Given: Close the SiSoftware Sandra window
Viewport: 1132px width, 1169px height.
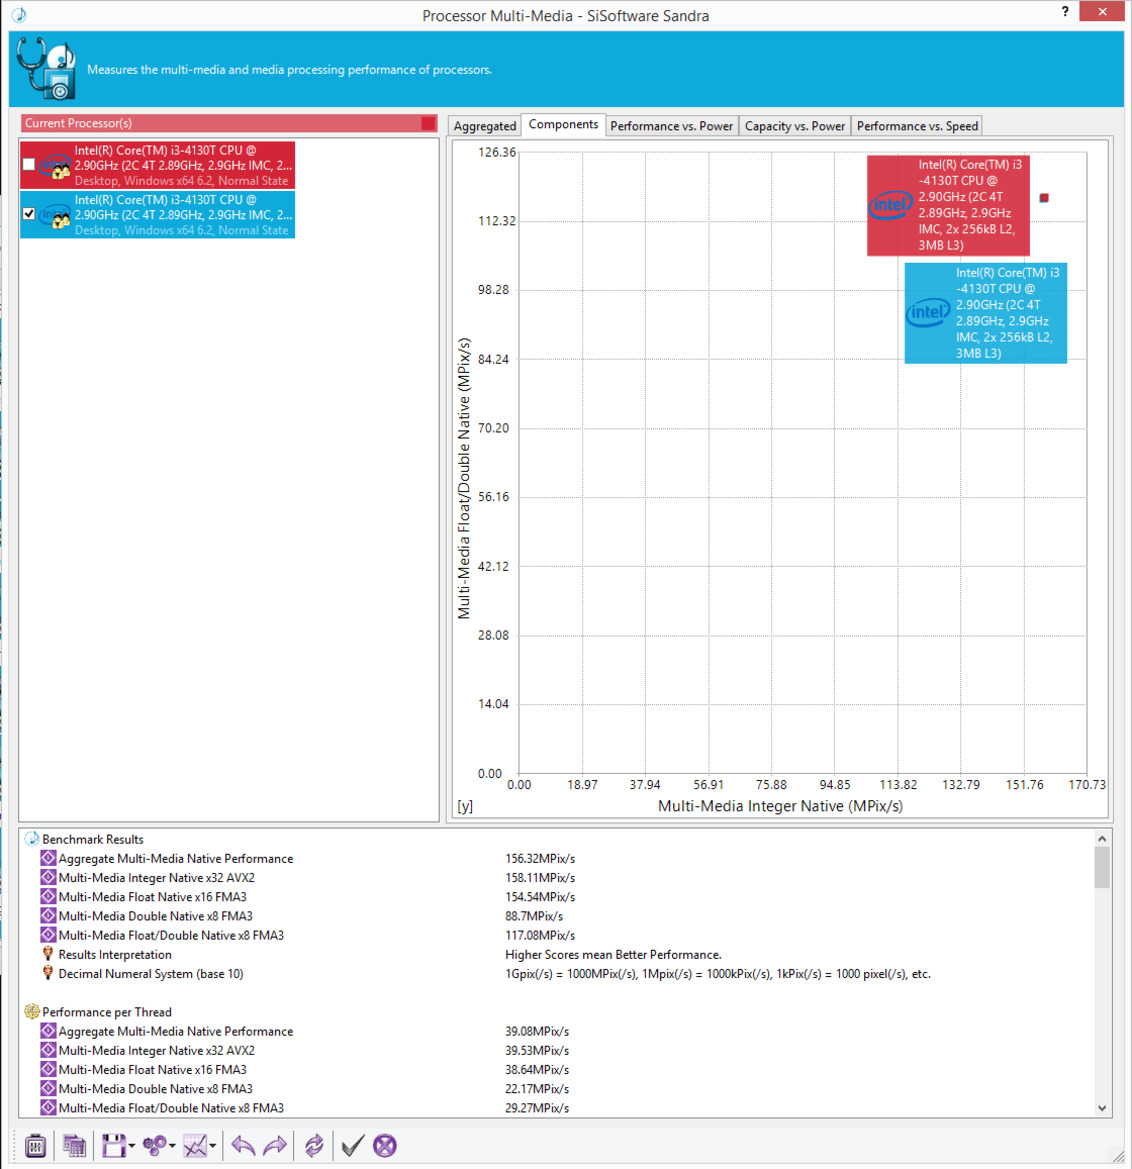Looking at the screenshot, I should 1102,11.
